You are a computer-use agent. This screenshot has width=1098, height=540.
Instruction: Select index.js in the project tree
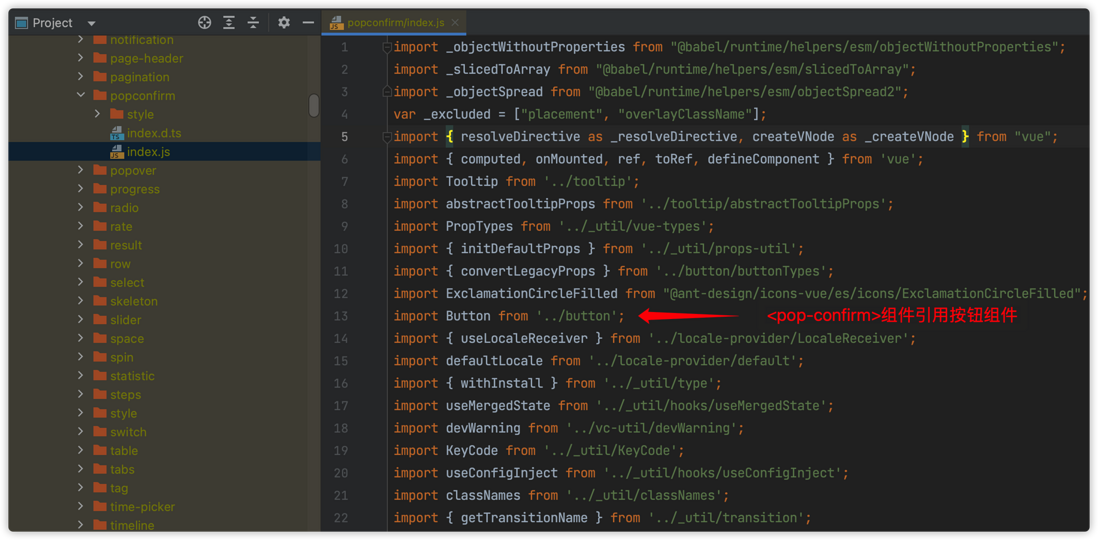pos(148,152)
